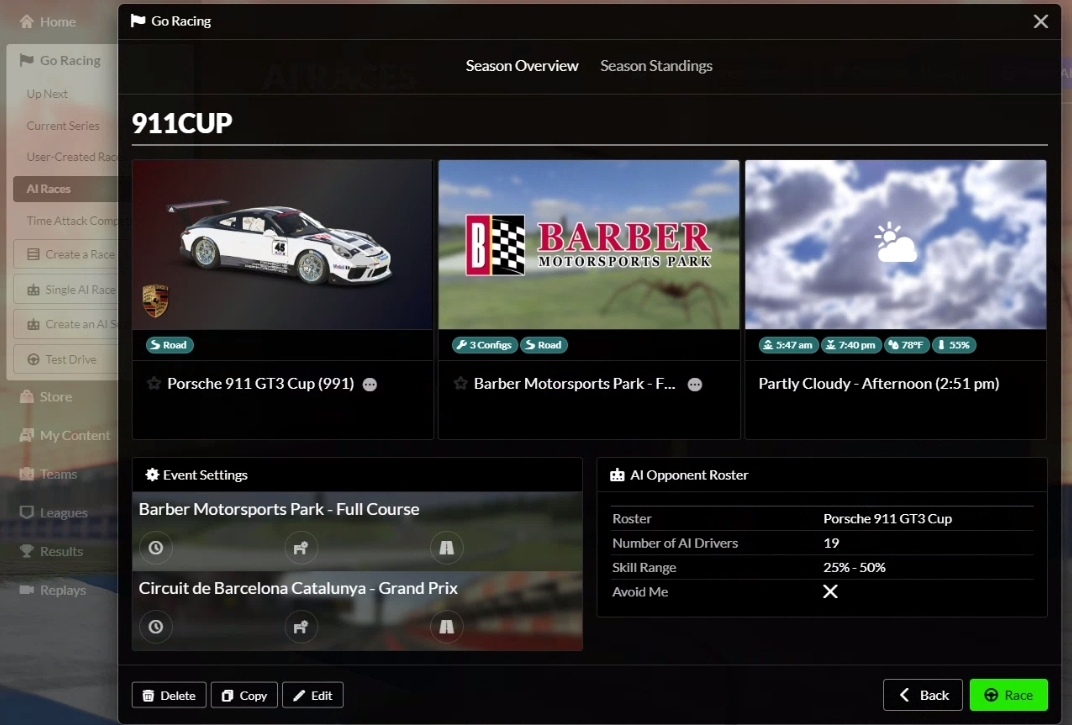Delete the 911CUP season
The image size is (1072, 725).
tap(169, 696)
